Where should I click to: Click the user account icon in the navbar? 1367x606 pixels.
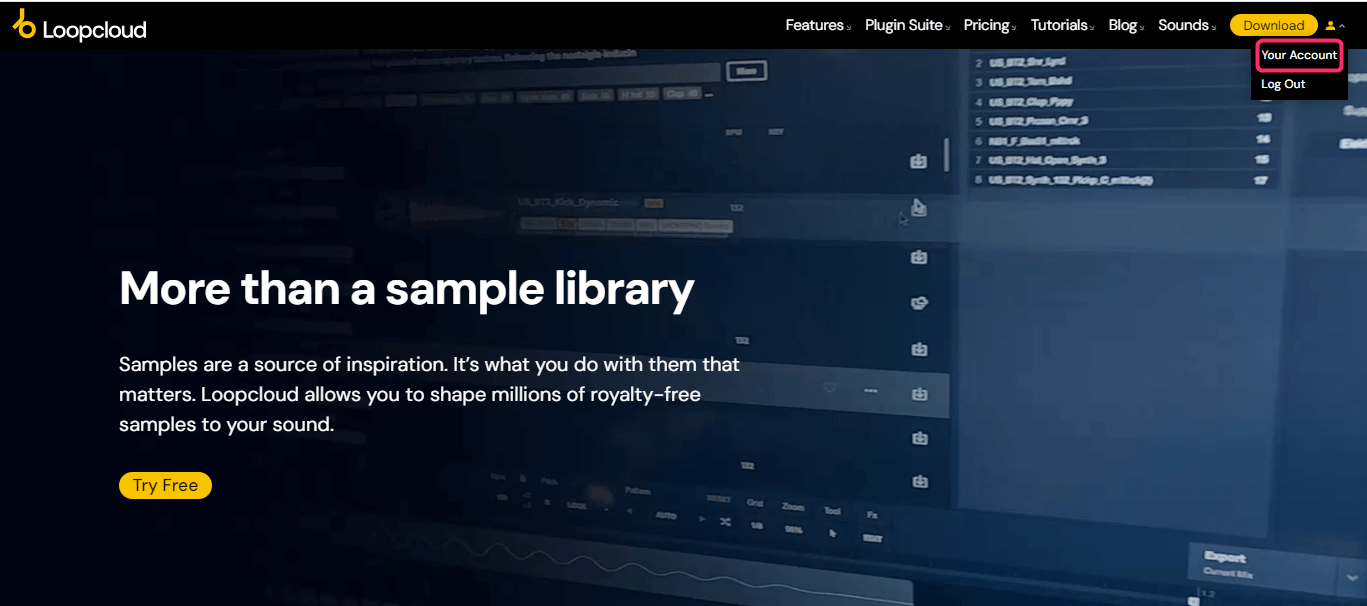point(1330,25)
